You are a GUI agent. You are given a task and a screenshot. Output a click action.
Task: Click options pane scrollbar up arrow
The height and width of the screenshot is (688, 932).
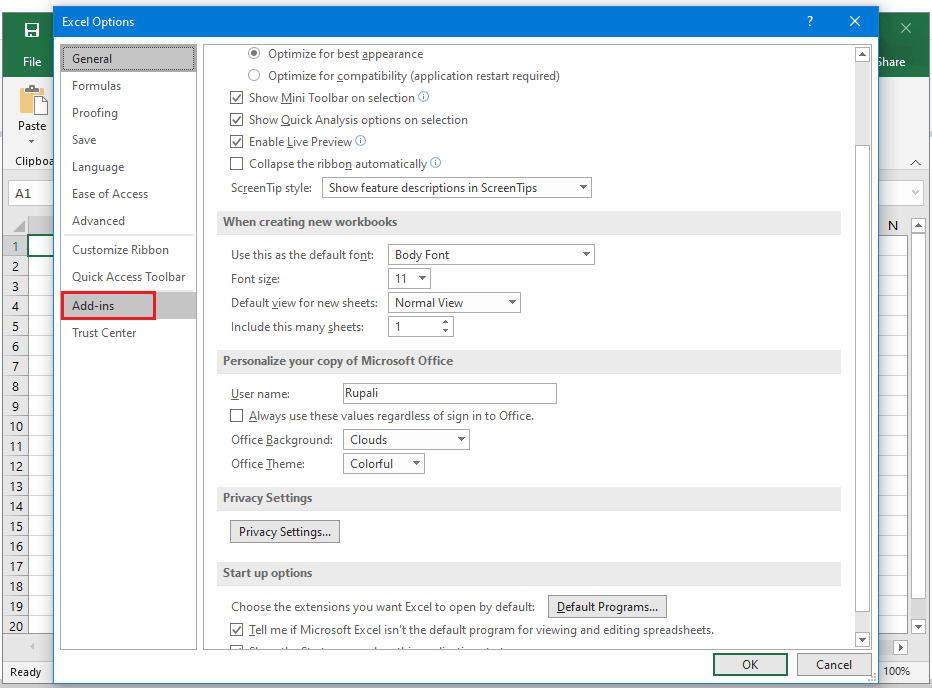pos(862,55)
